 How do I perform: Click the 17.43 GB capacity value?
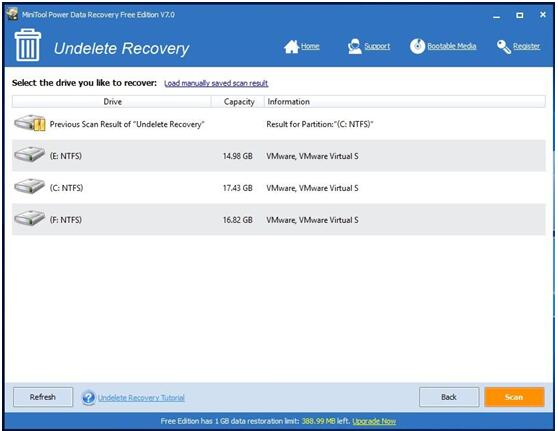click(x=238, y=188)
